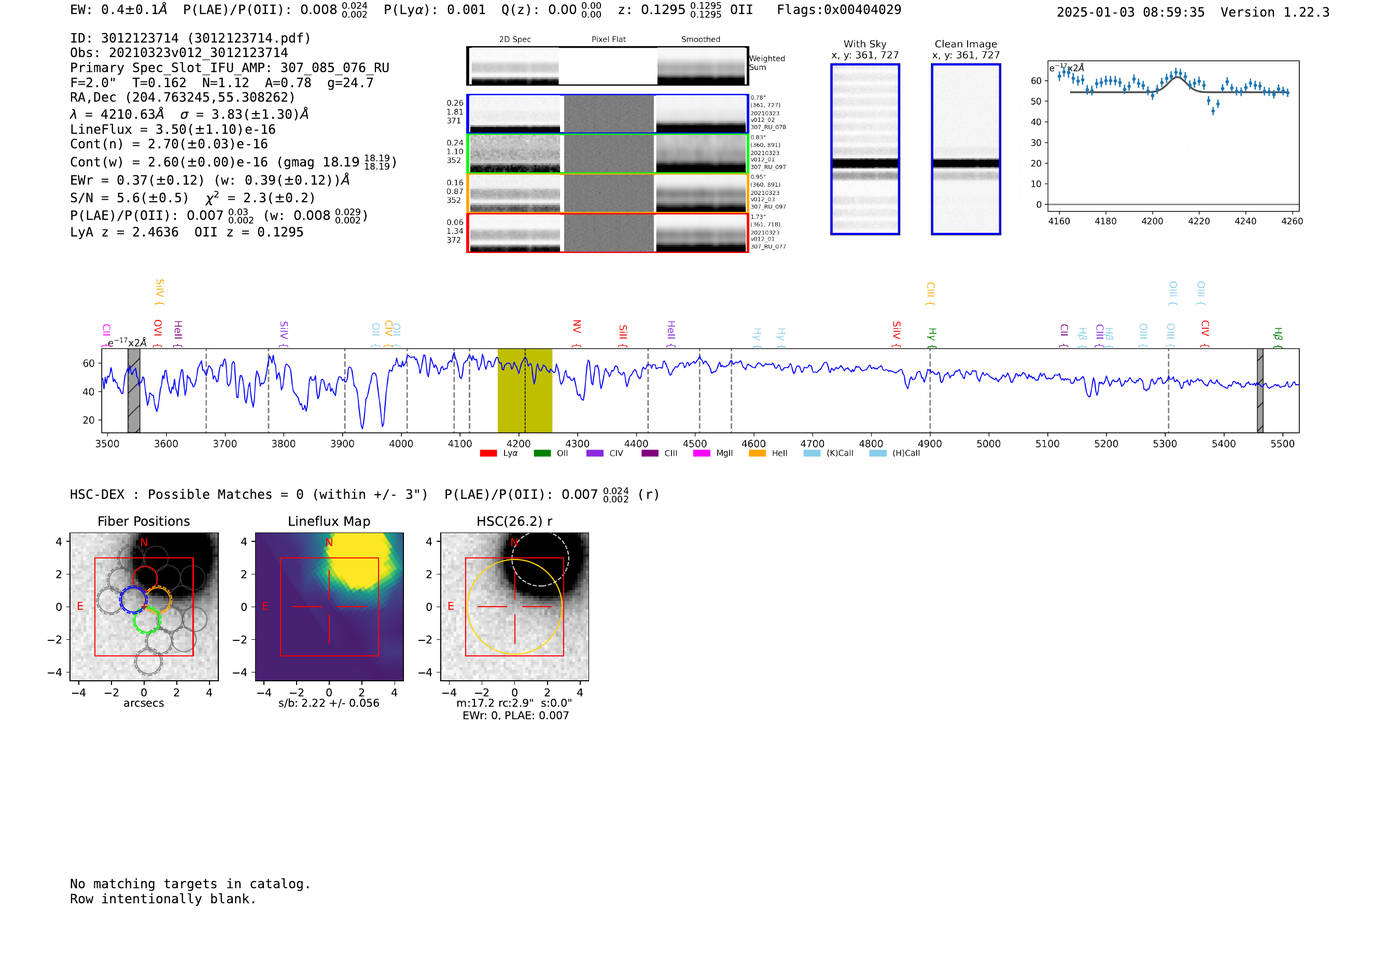Click the Primary Spec_Slot_IFU_AMP line
1400x953 pixels.
pos(230,68)
